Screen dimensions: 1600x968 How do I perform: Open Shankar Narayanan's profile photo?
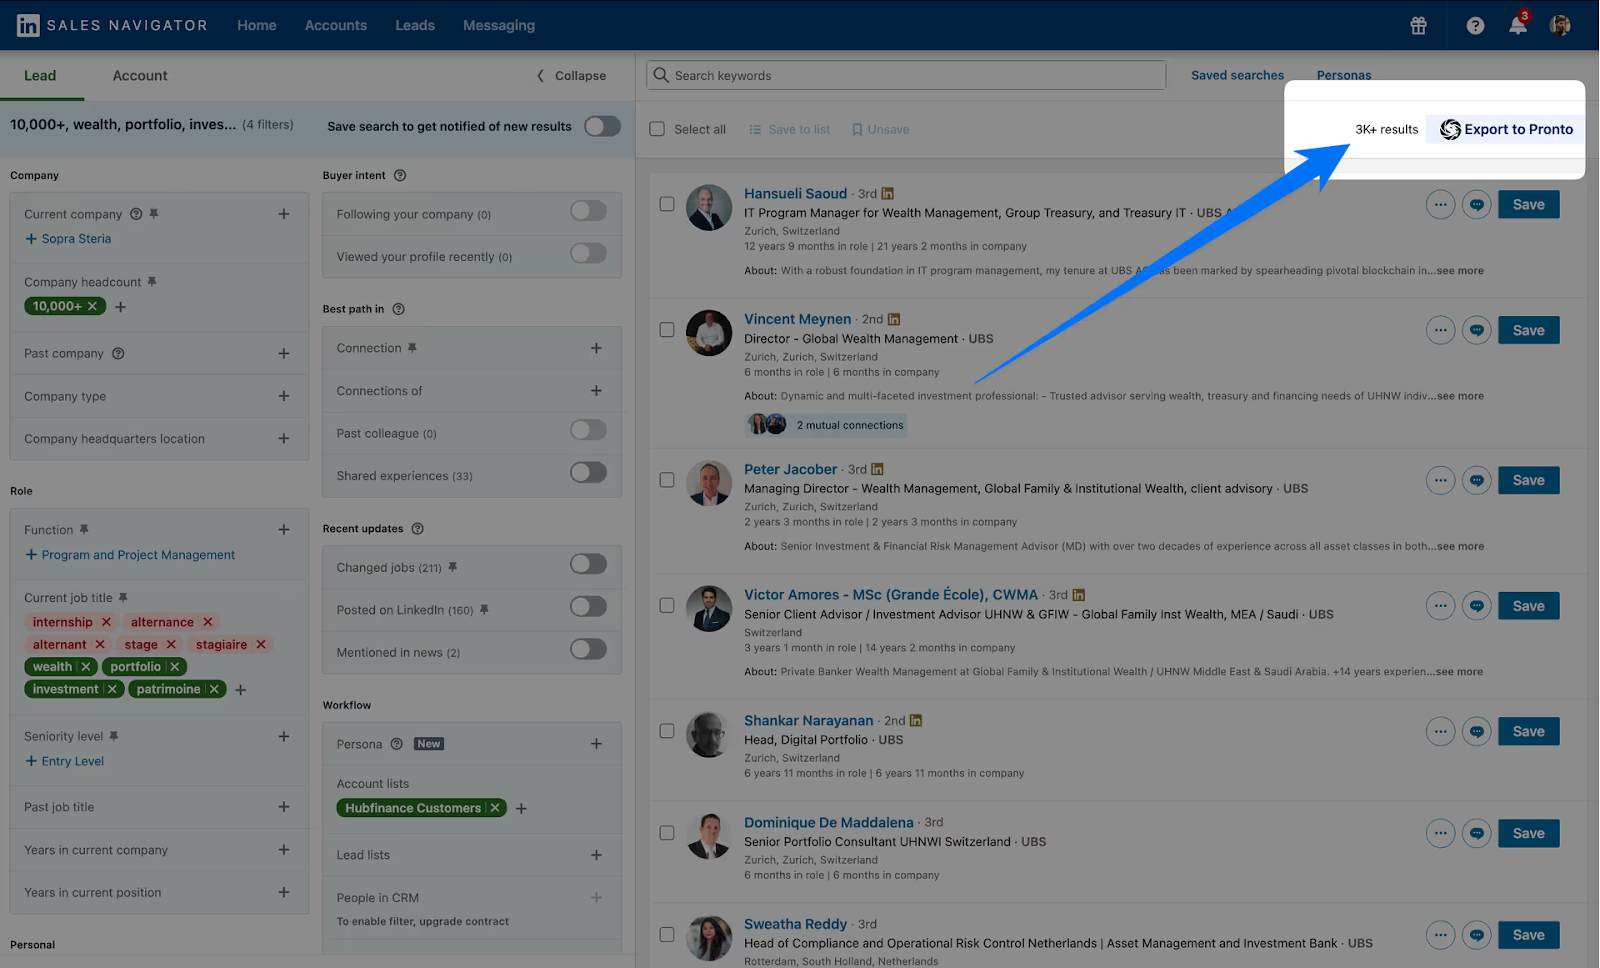tap(708, 735)
